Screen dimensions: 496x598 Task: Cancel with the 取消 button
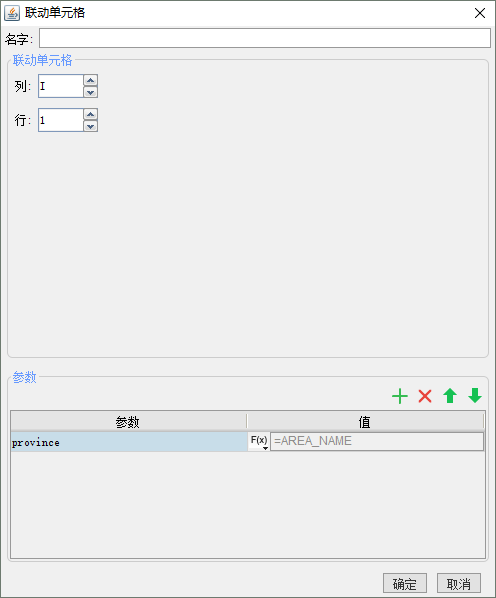(459, 583)
